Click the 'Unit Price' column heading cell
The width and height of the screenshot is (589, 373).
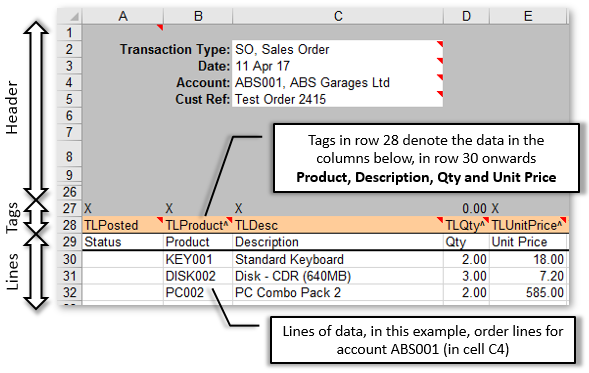tap(529, 242)
